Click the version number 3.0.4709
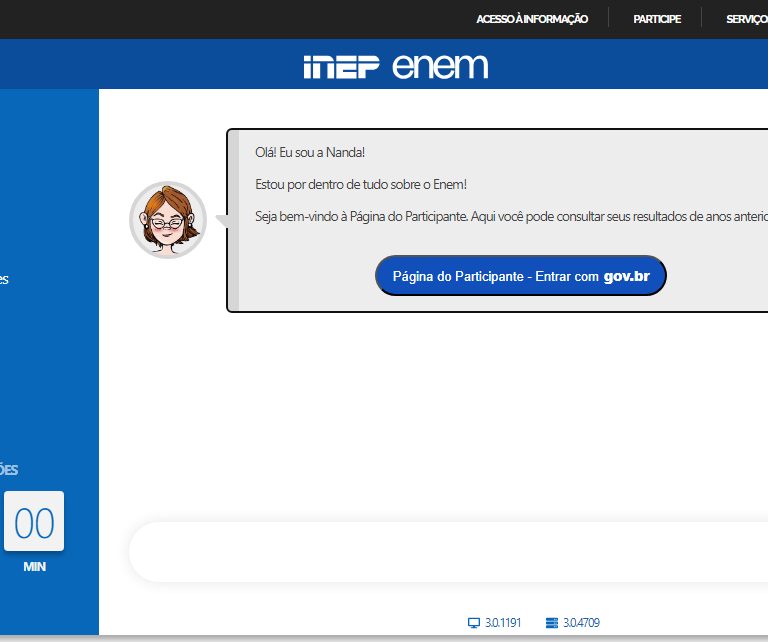Viewport: 768px width, 642px height. (581, 623)
